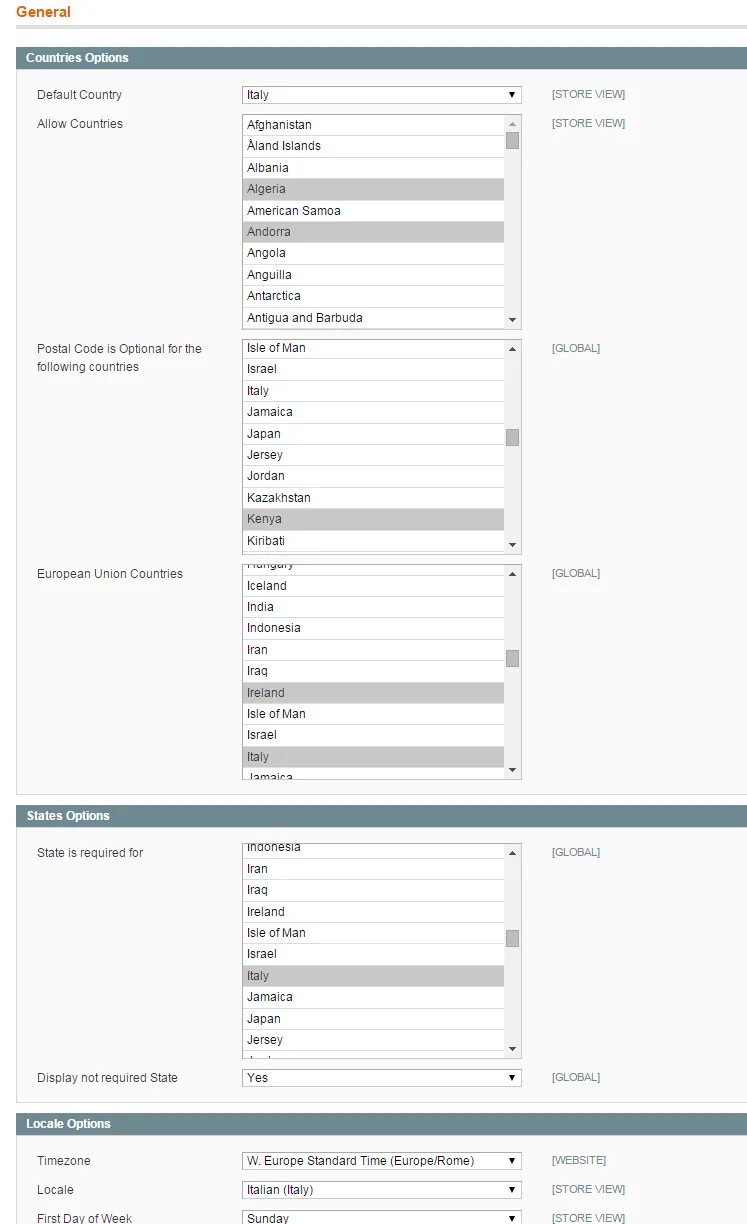Viewport: 747px width, 1224px height.
Task: Select Jersey in Postal Code Optional list
Action: [373, 455]
